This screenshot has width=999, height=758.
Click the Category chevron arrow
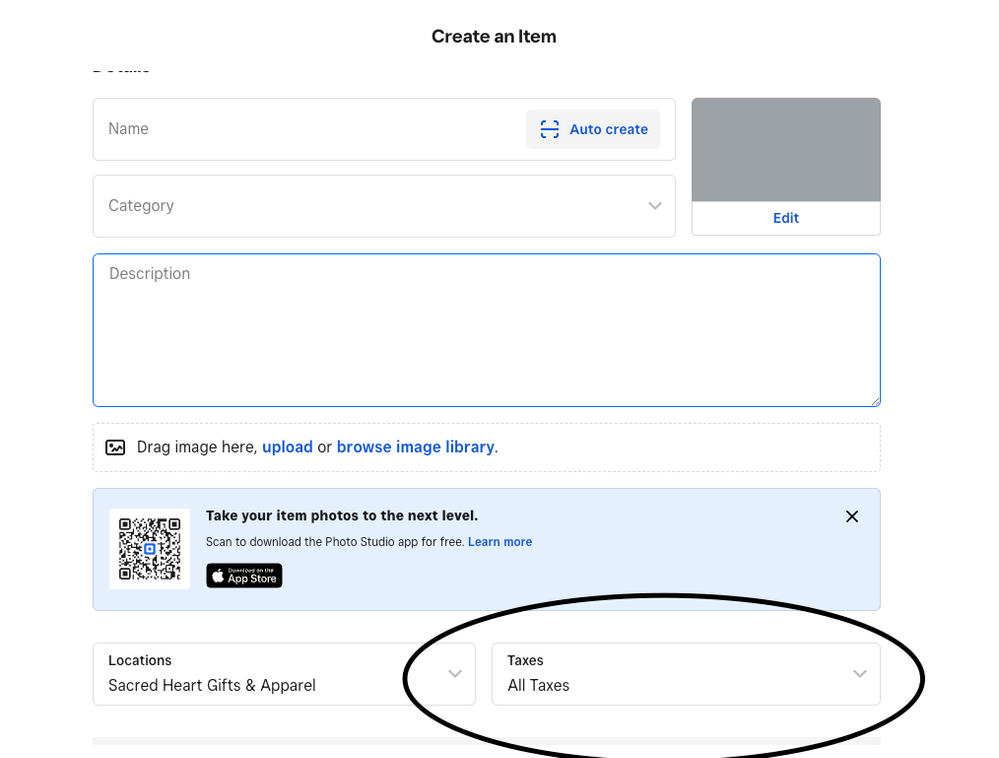pyautogui.click(x=655, y=206)
